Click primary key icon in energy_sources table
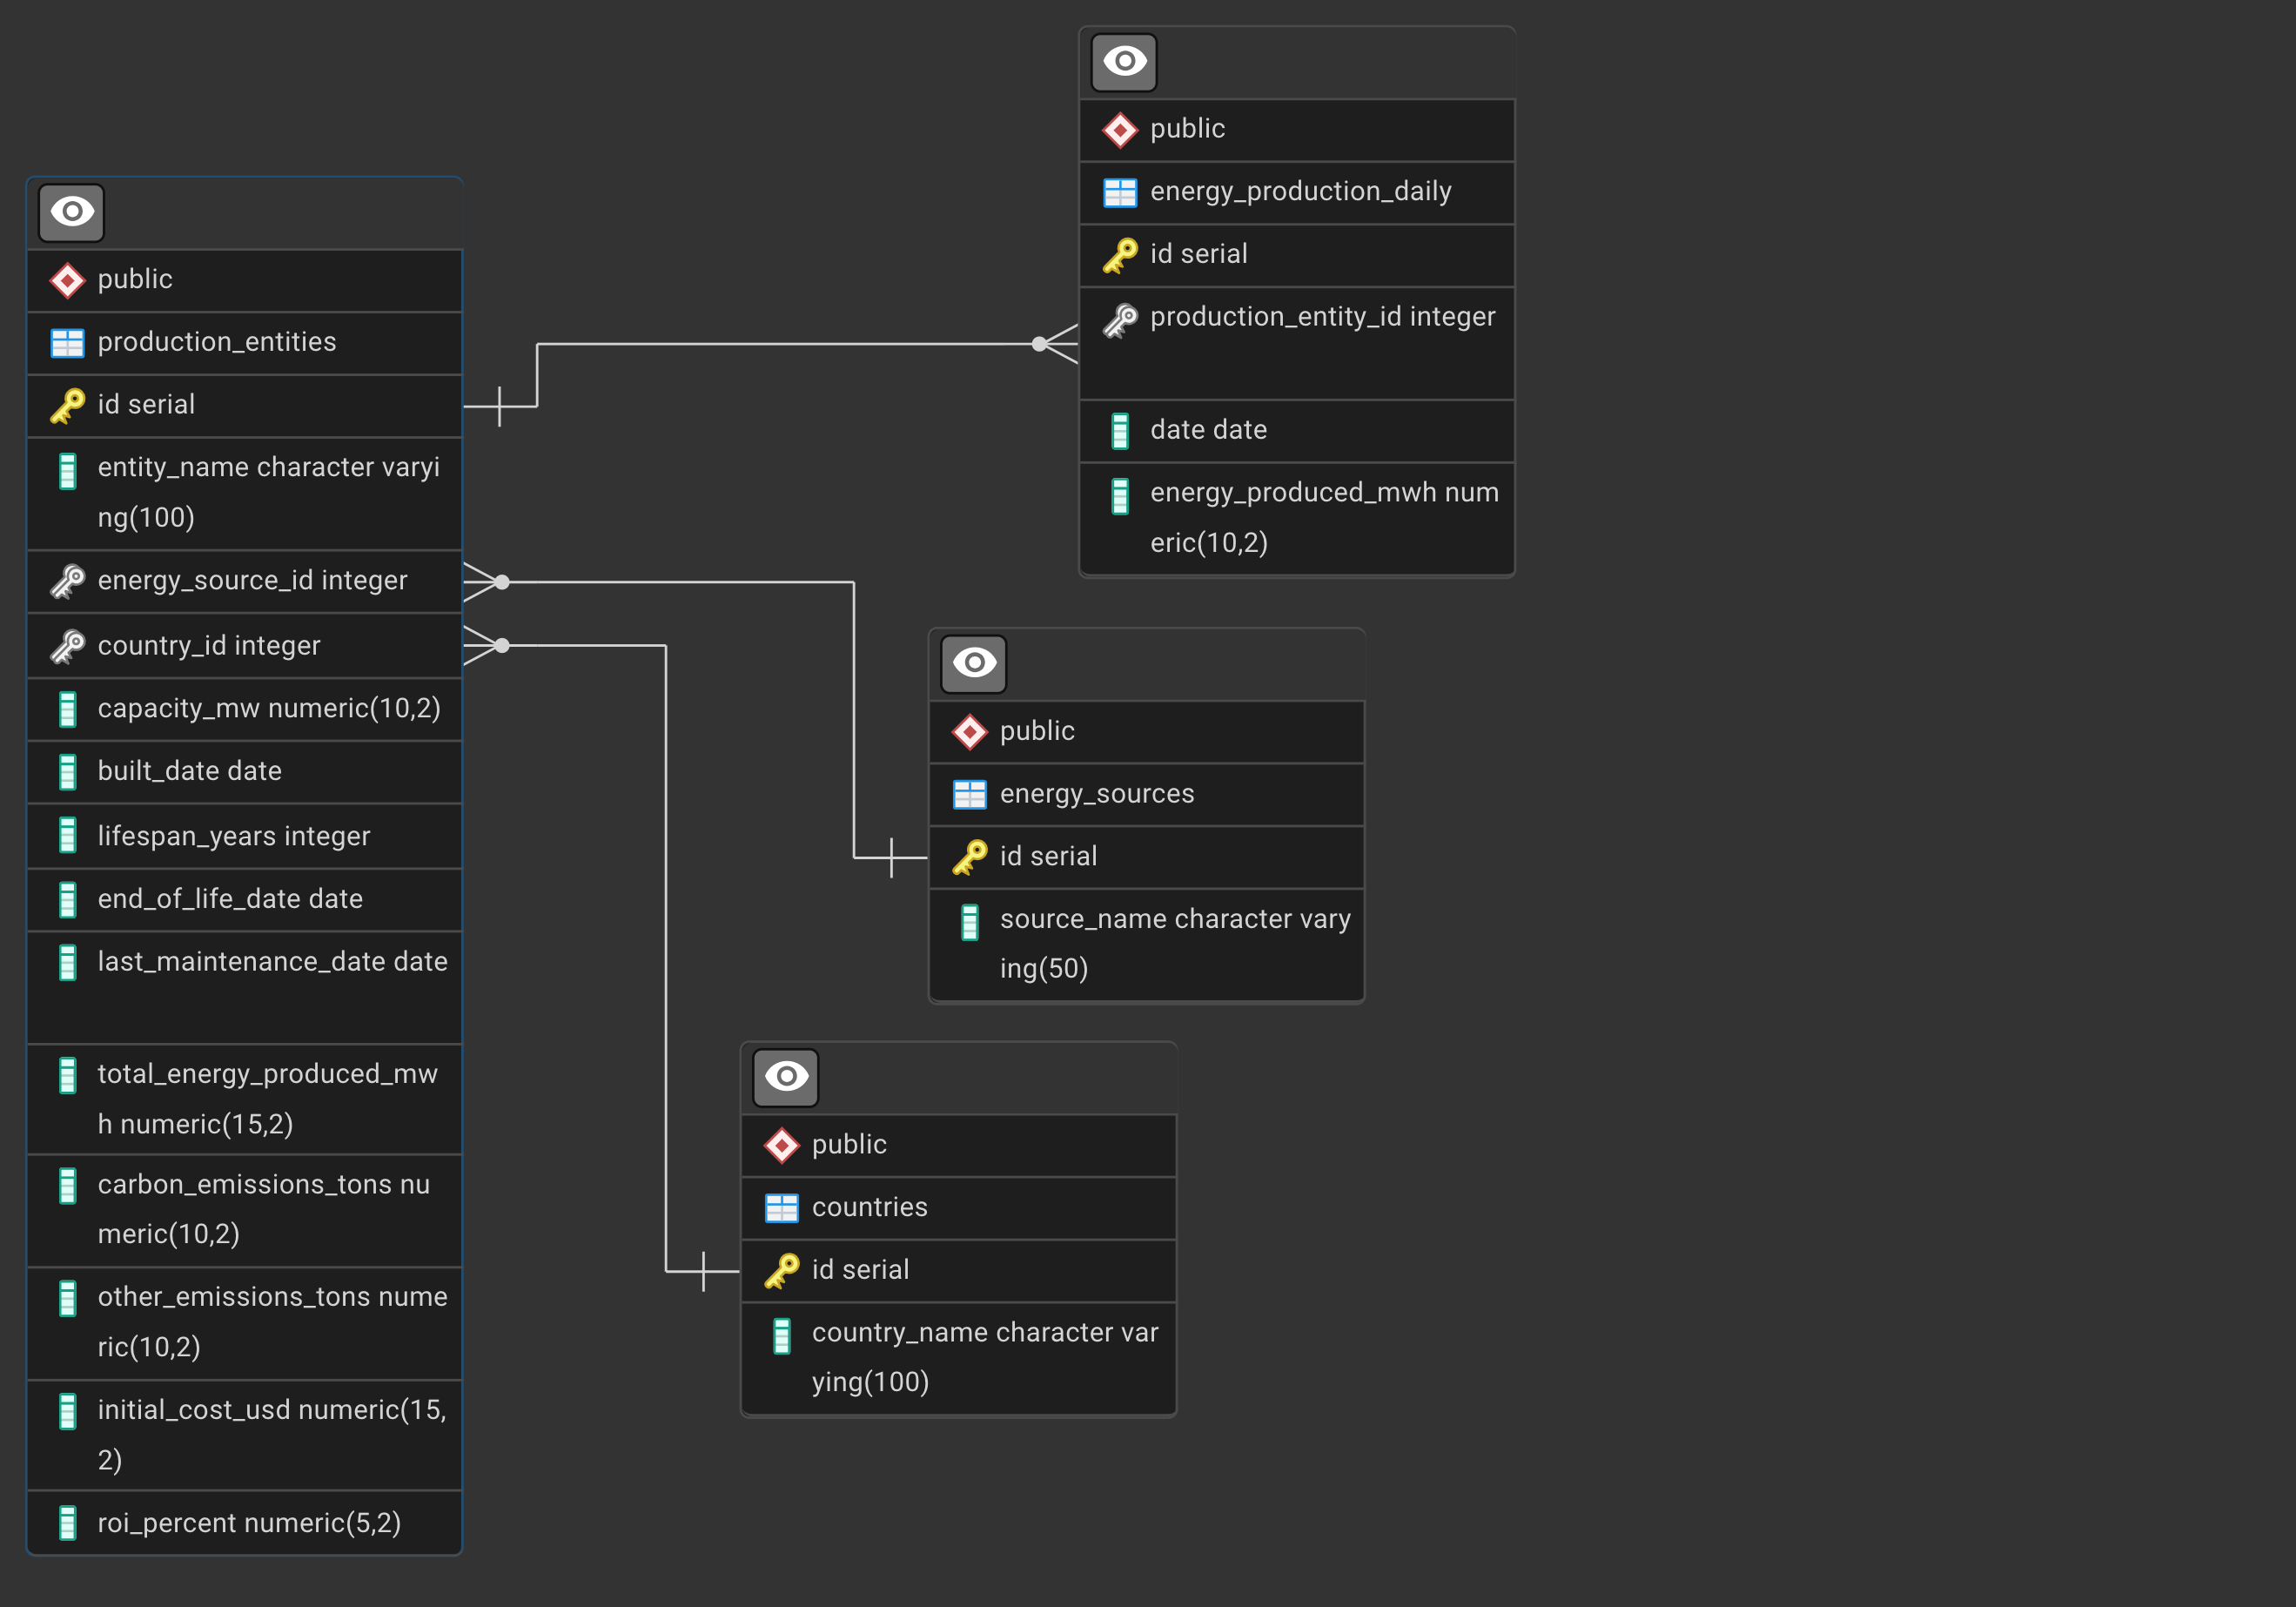 [x=969, y=857]
